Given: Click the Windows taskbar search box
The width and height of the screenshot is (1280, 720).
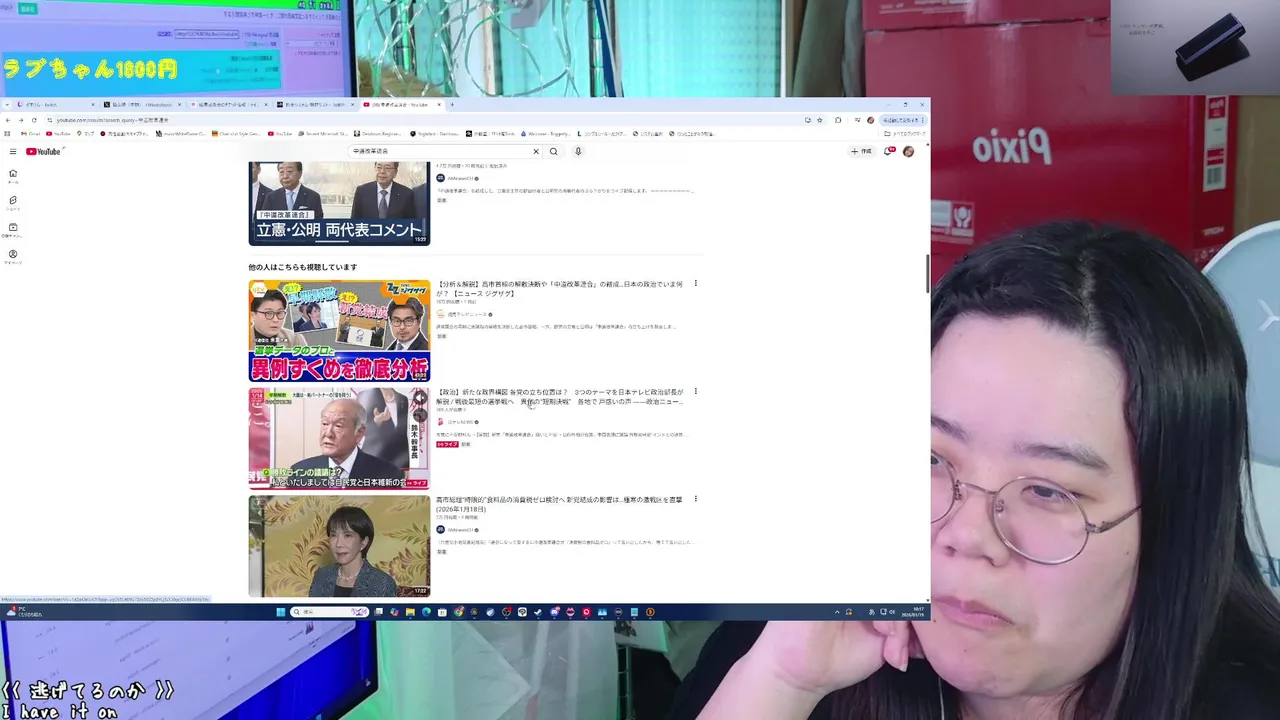Looking at the screenshot, I should click(331, 612).
